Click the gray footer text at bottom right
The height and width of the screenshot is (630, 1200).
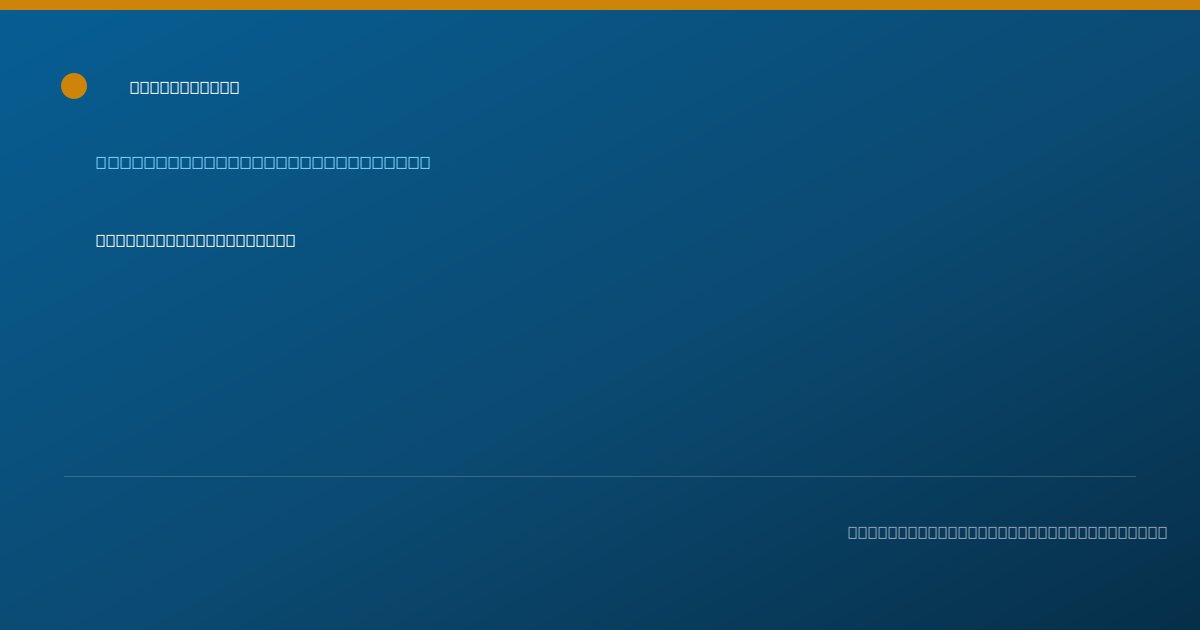[x=1007, y=533]
